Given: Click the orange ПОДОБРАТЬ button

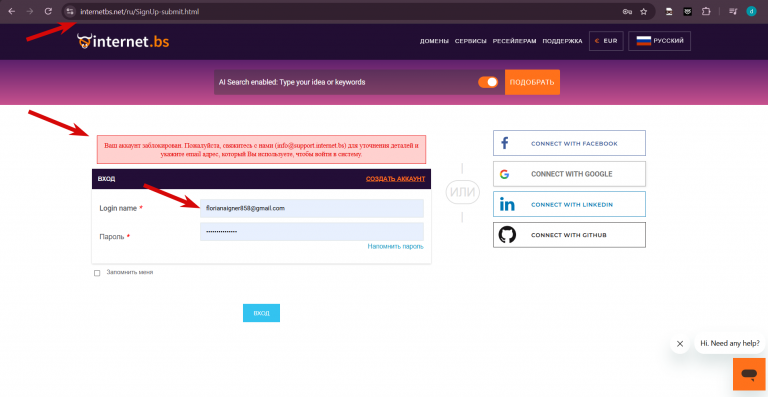Looking at the screenshot, I should [x=532, y=82].
